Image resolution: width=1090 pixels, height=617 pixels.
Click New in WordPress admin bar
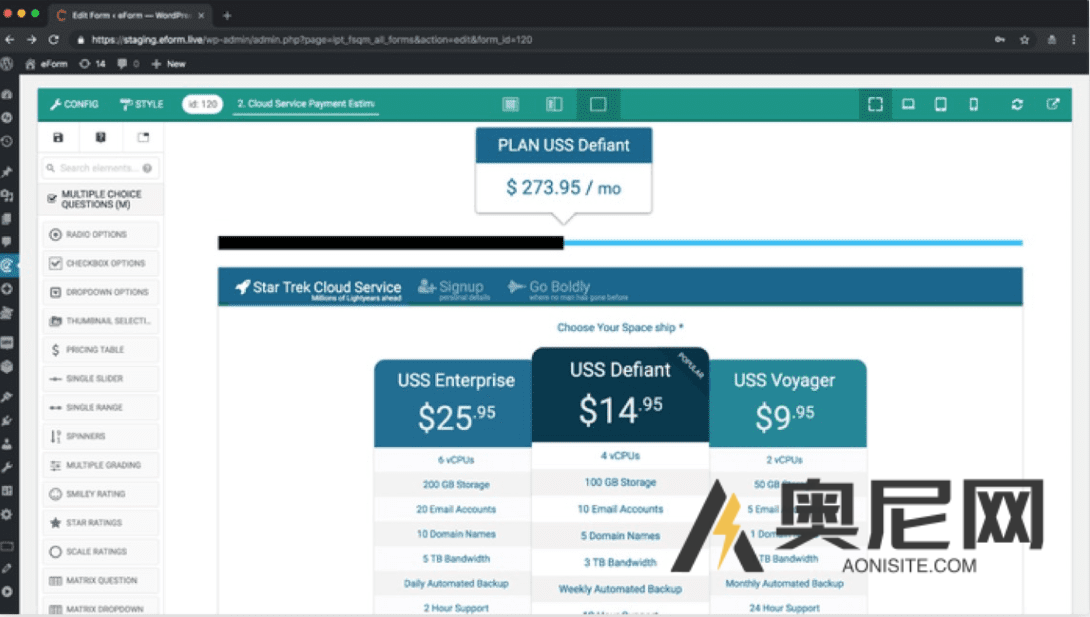click(x=168, y=64)
